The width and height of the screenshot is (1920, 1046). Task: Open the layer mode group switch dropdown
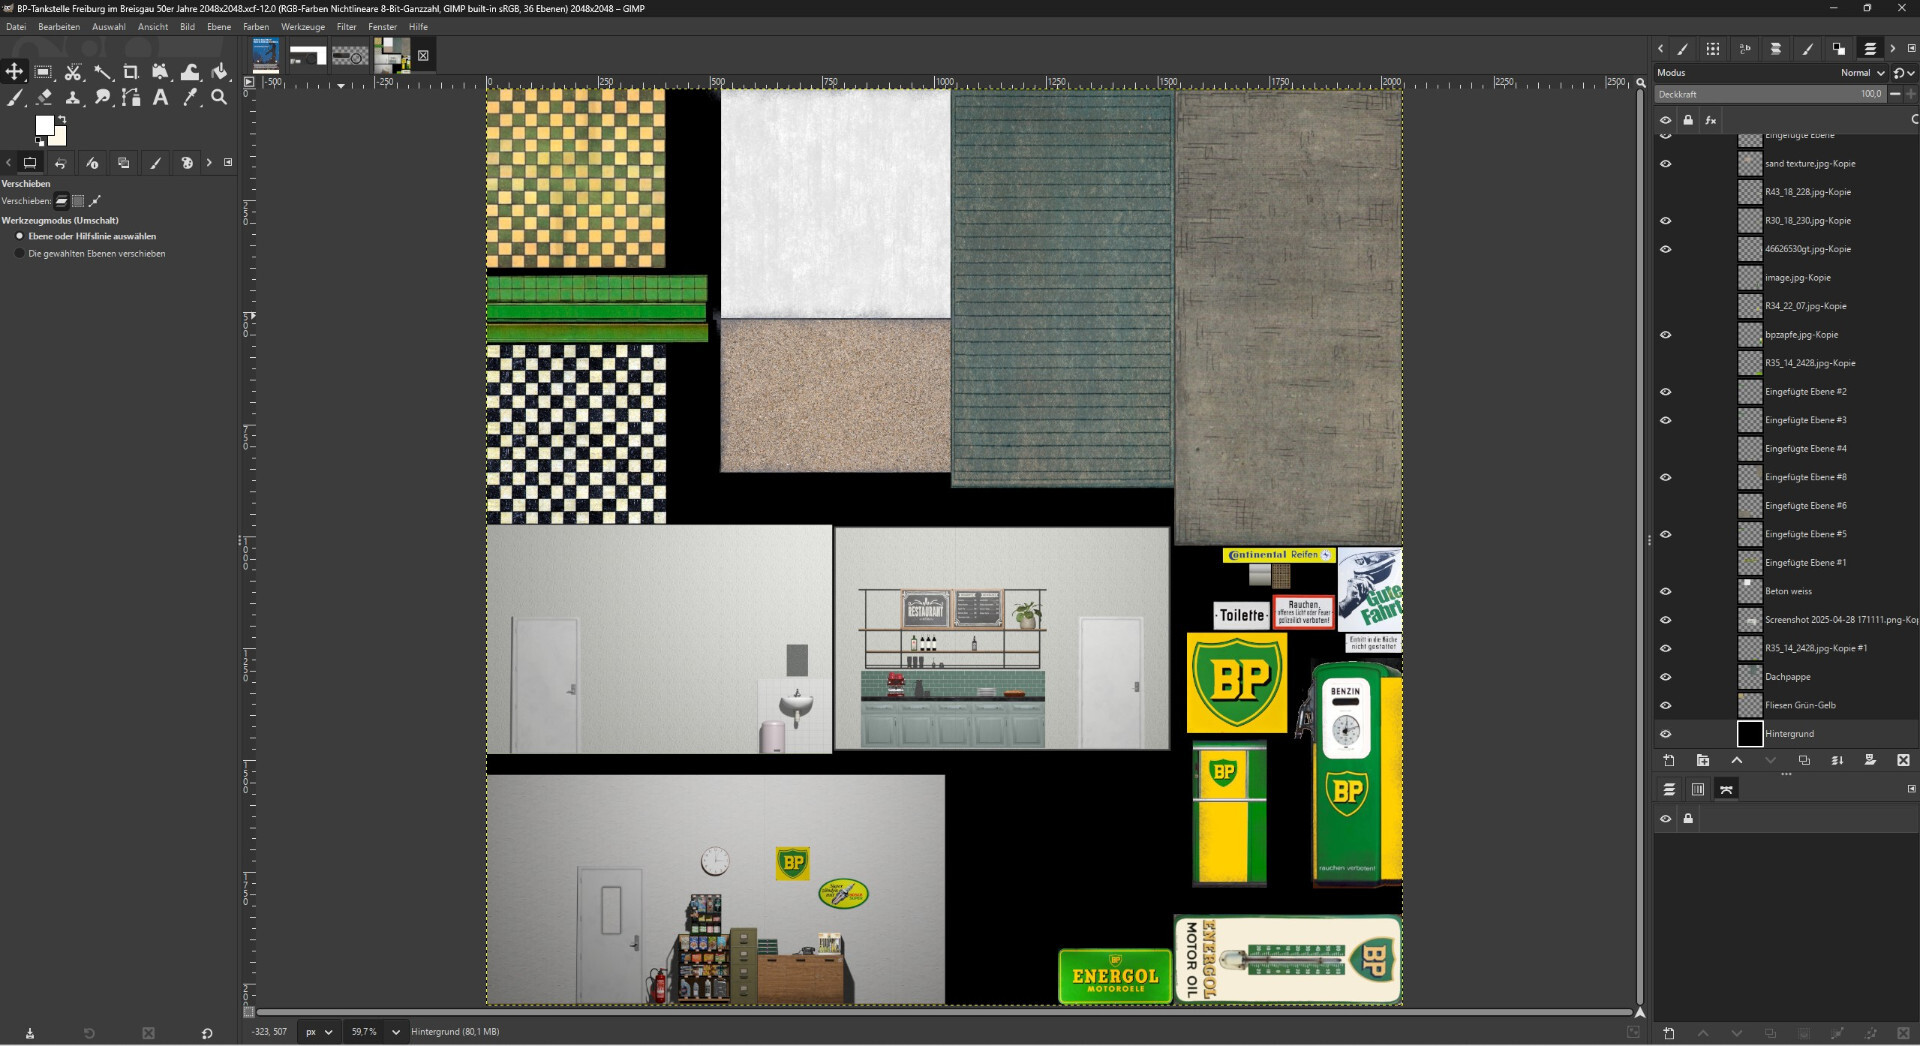pos(1903,73)
